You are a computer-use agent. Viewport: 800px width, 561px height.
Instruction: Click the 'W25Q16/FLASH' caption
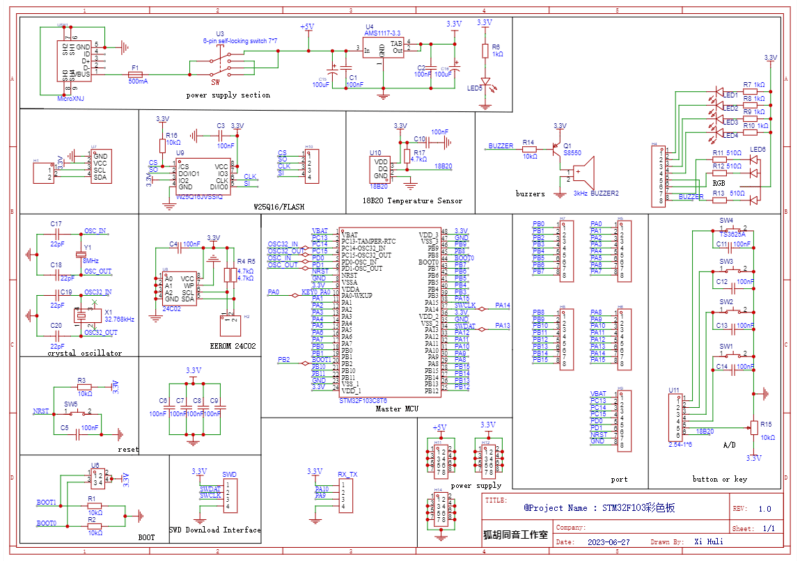click(279, 207)
